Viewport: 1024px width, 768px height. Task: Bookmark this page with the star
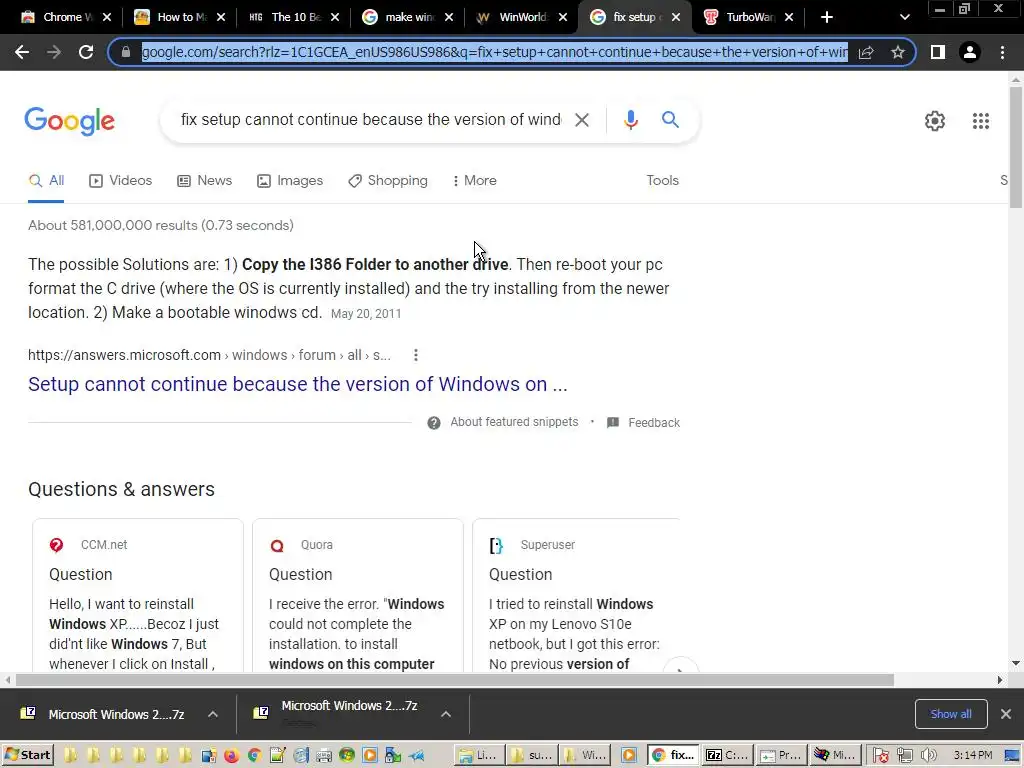pyautogui.click(x=898, y=52)
